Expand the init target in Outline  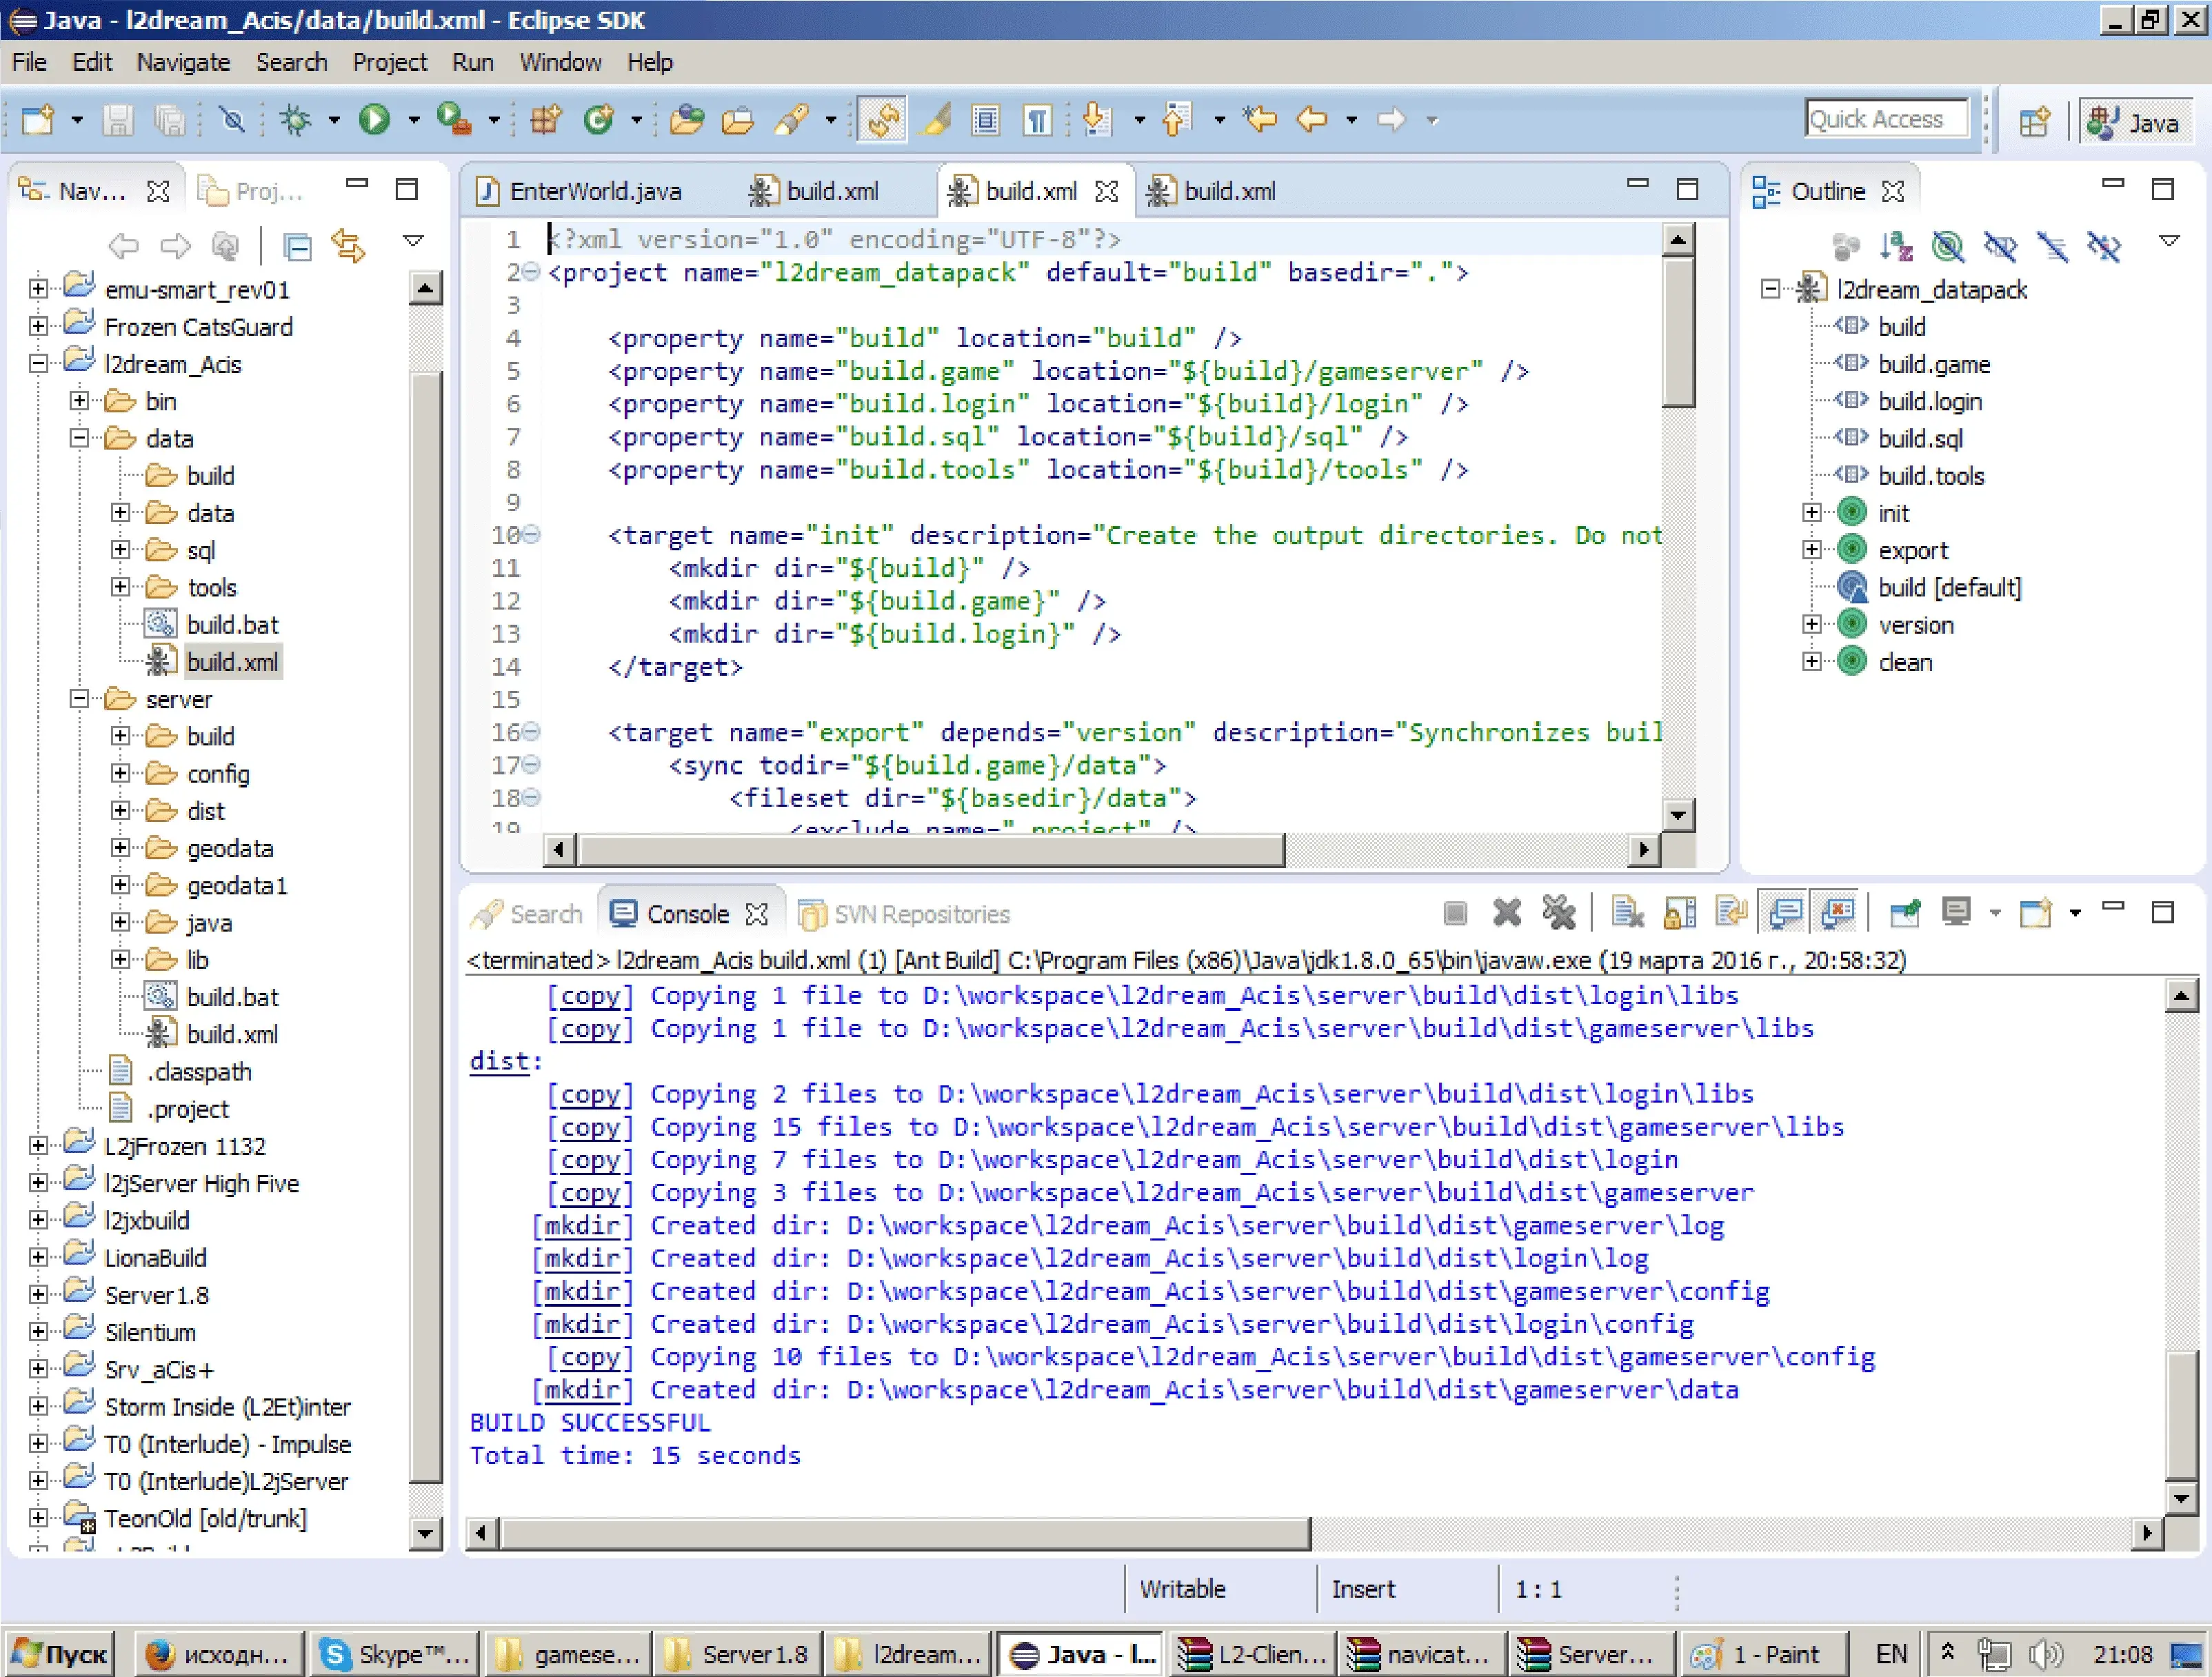pos(1811,513)
